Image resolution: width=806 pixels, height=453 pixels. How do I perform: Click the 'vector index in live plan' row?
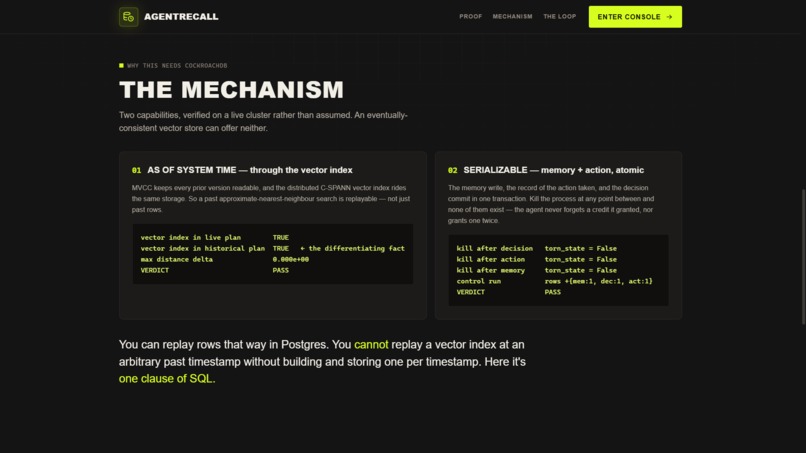coord(272,238)
